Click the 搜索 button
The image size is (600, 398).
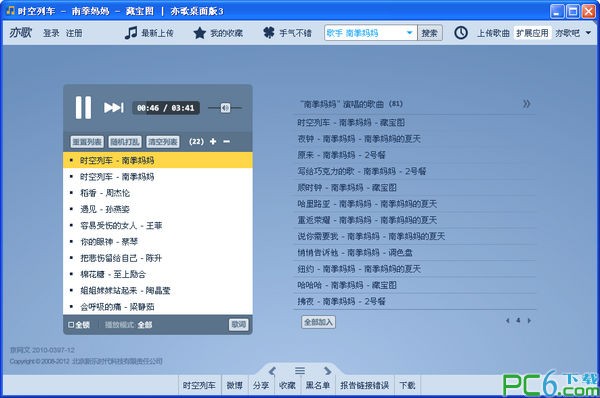[430, 33]
